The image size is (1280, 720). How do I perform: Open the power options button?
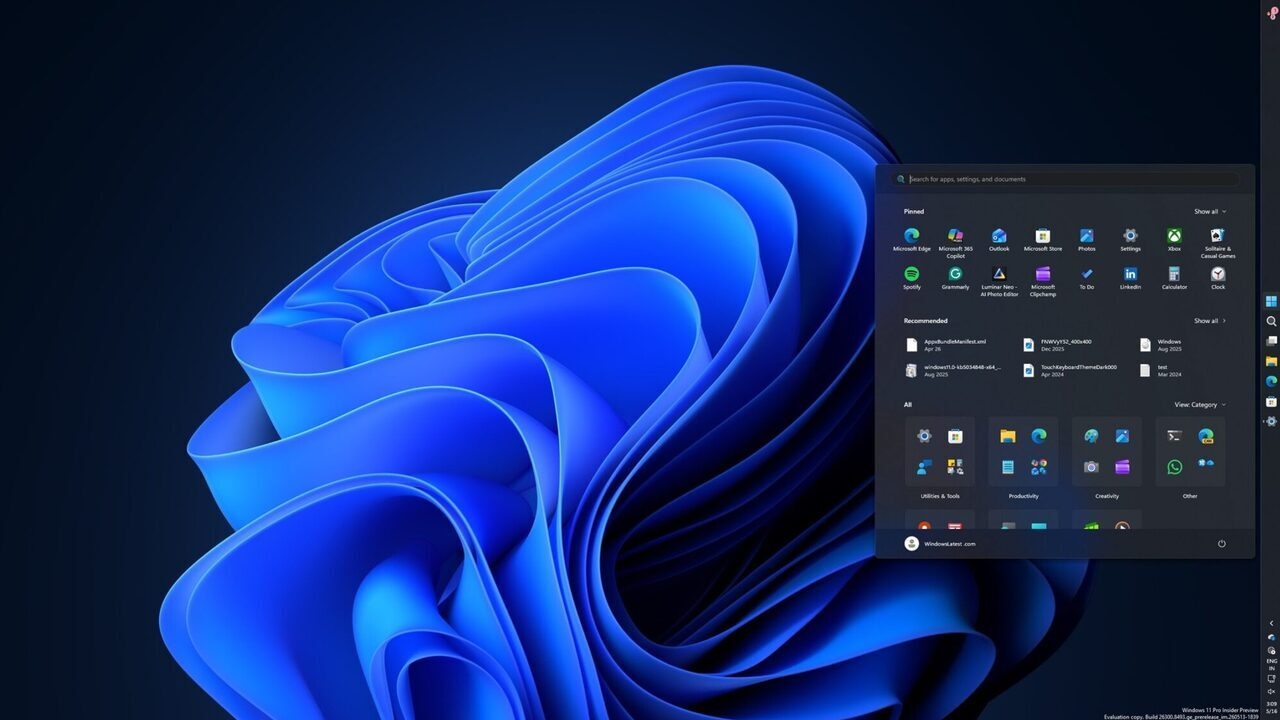[1221, 544]
